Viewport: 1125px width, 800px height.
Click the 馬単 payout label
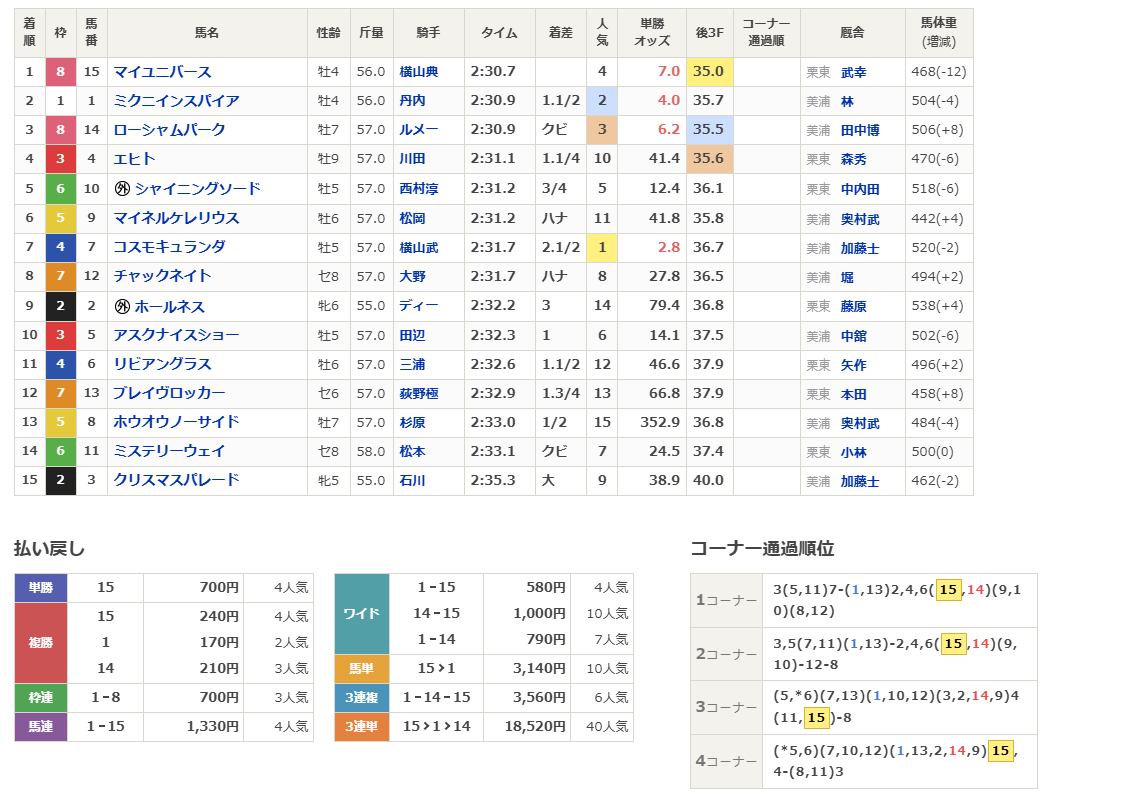(x=362, y=669)
